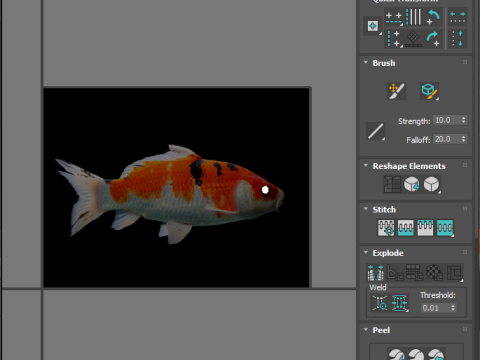Click the Peel Mode icon
The width and height of the screenshot is (480, 360).
pos(416,354)
